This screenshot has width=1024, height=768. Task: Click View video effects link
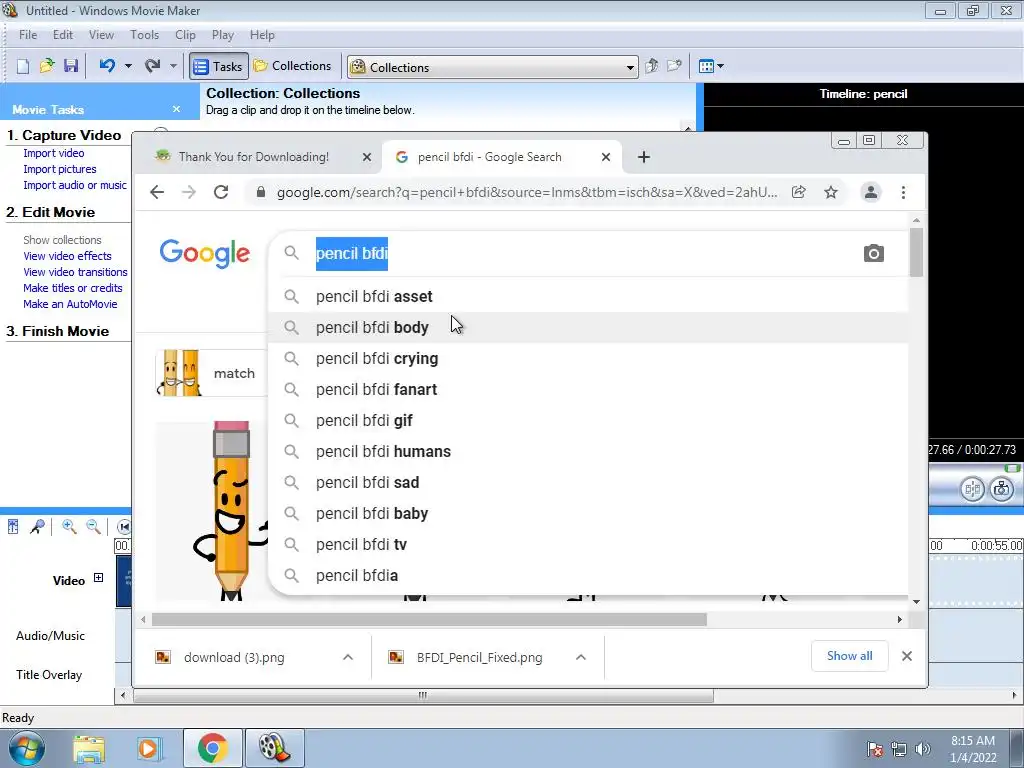(x=67, y=256)
